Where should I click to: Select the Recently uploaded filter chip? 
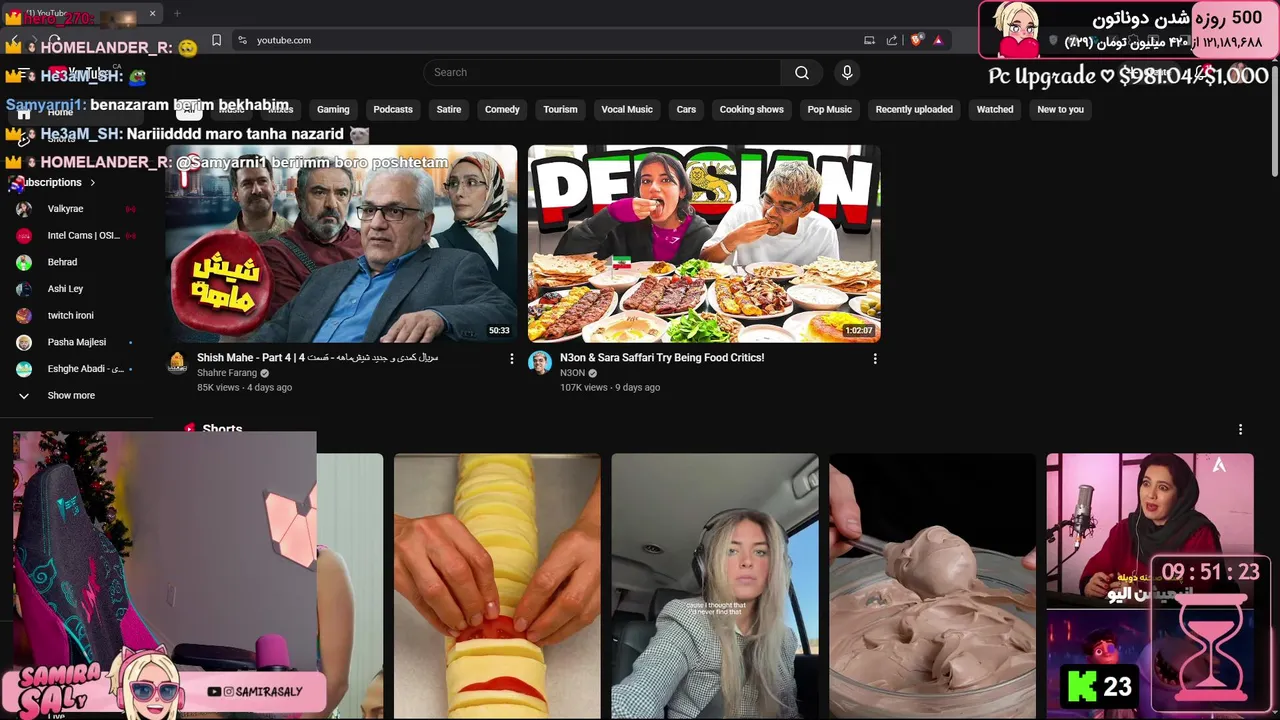(x=914, y=109)
